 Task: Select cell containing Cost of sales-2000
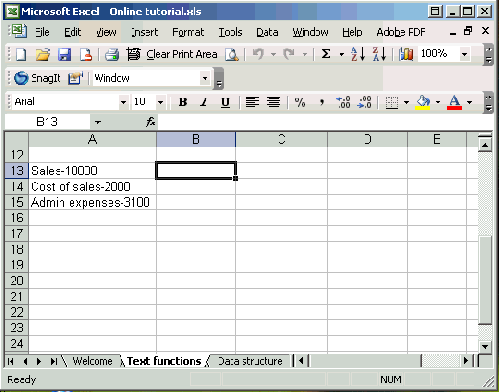(92, 186)
